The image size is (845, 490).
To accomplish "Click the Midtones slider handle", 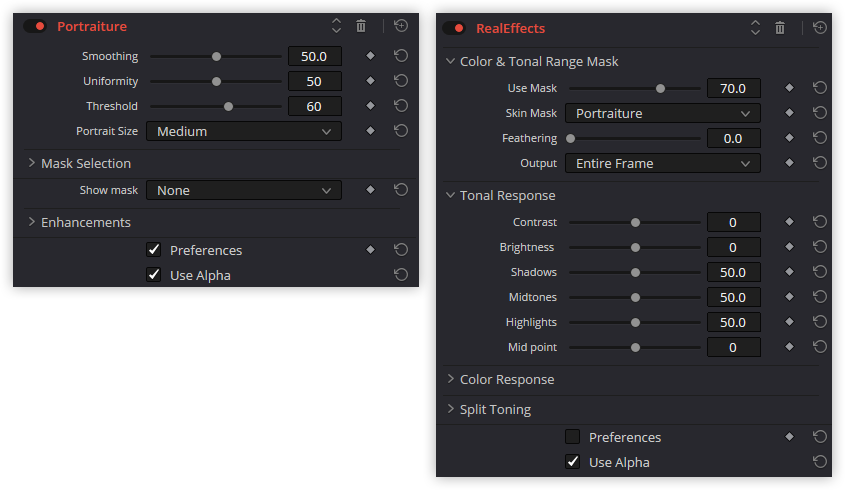I will (x=635, y=297).
